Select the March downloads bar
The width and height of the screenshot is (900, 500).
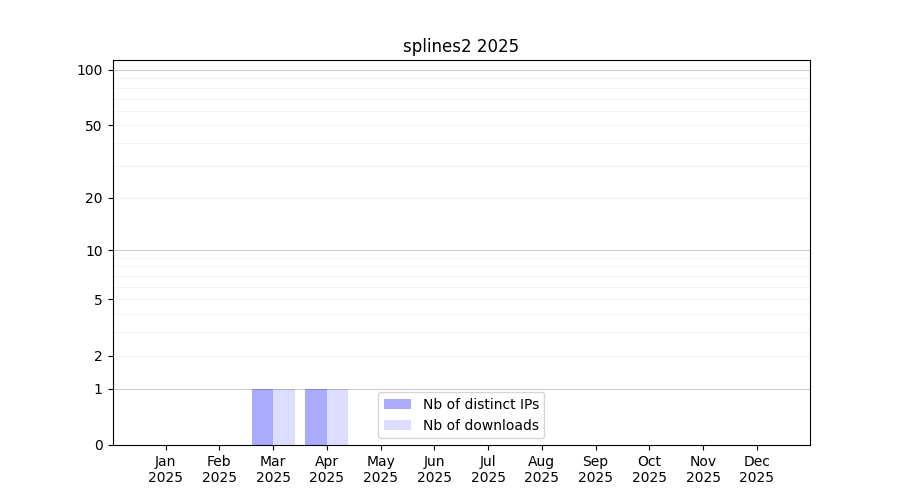284,417
